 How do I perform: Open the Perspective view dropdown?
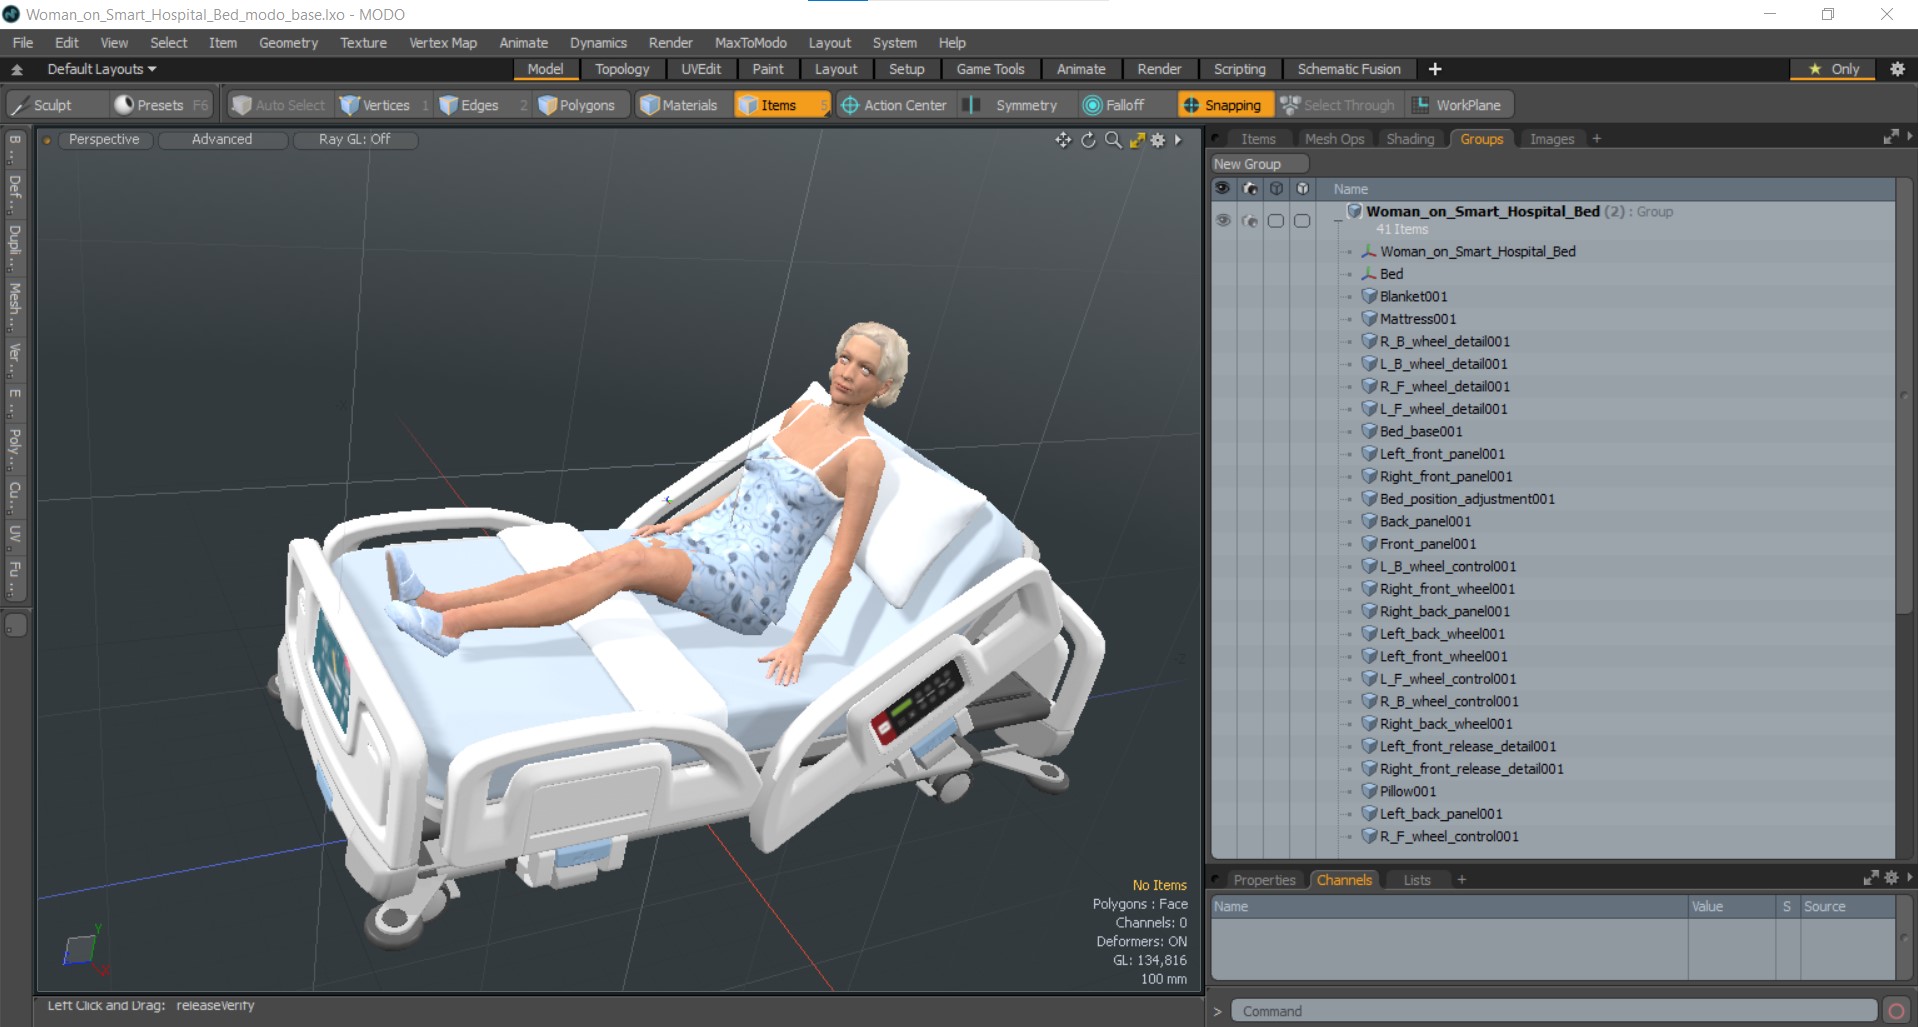[x=104, y=139]
